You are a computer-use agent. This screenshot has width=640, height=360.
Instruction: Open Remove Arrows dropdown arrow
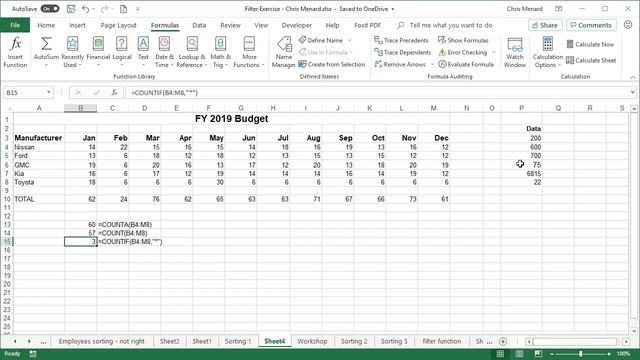point(432,64)
